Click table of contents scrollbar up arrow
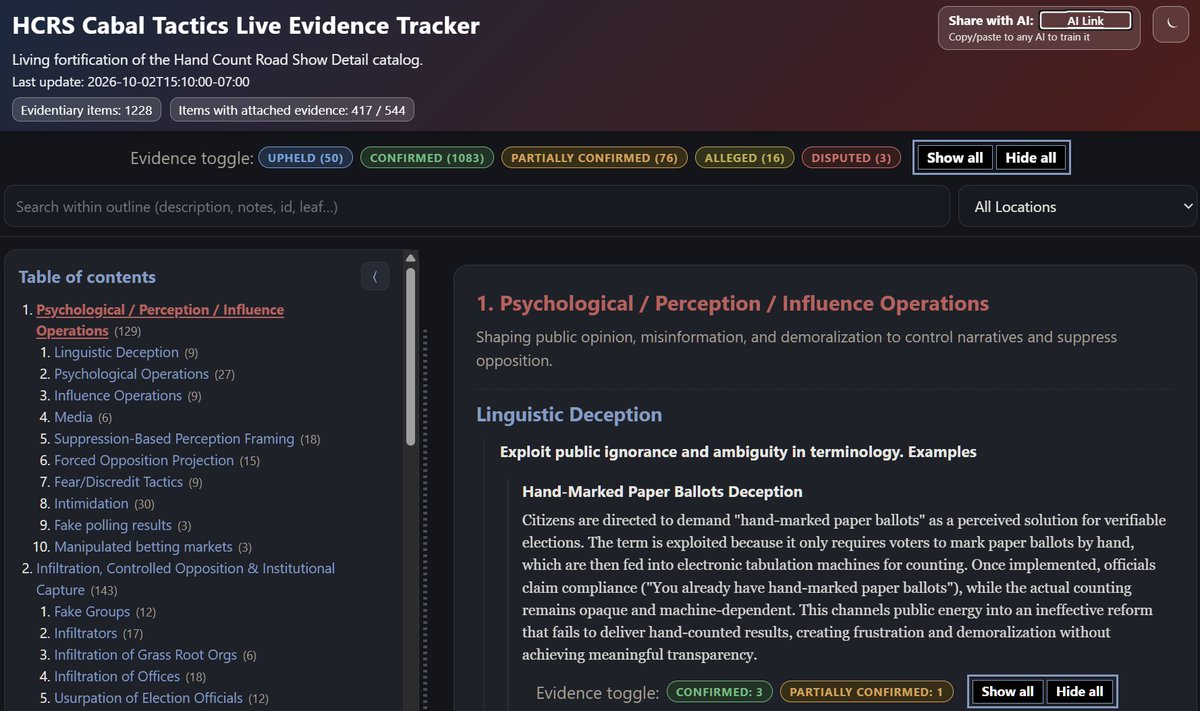This screenshot has width=1200, height=711. (410, 257)
